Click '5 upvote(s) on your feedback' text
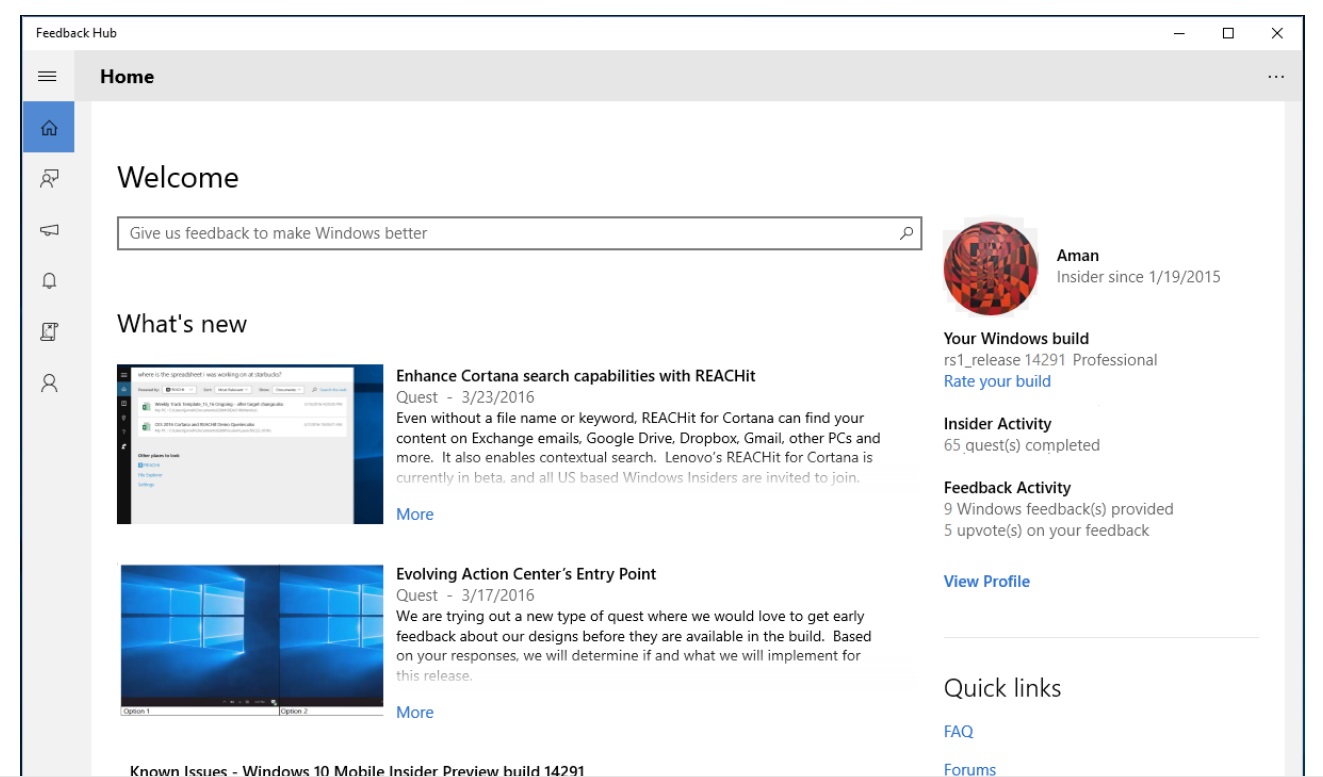Image resolution: width=1323 pixels, height=777 pixels. click(1046, 530)
